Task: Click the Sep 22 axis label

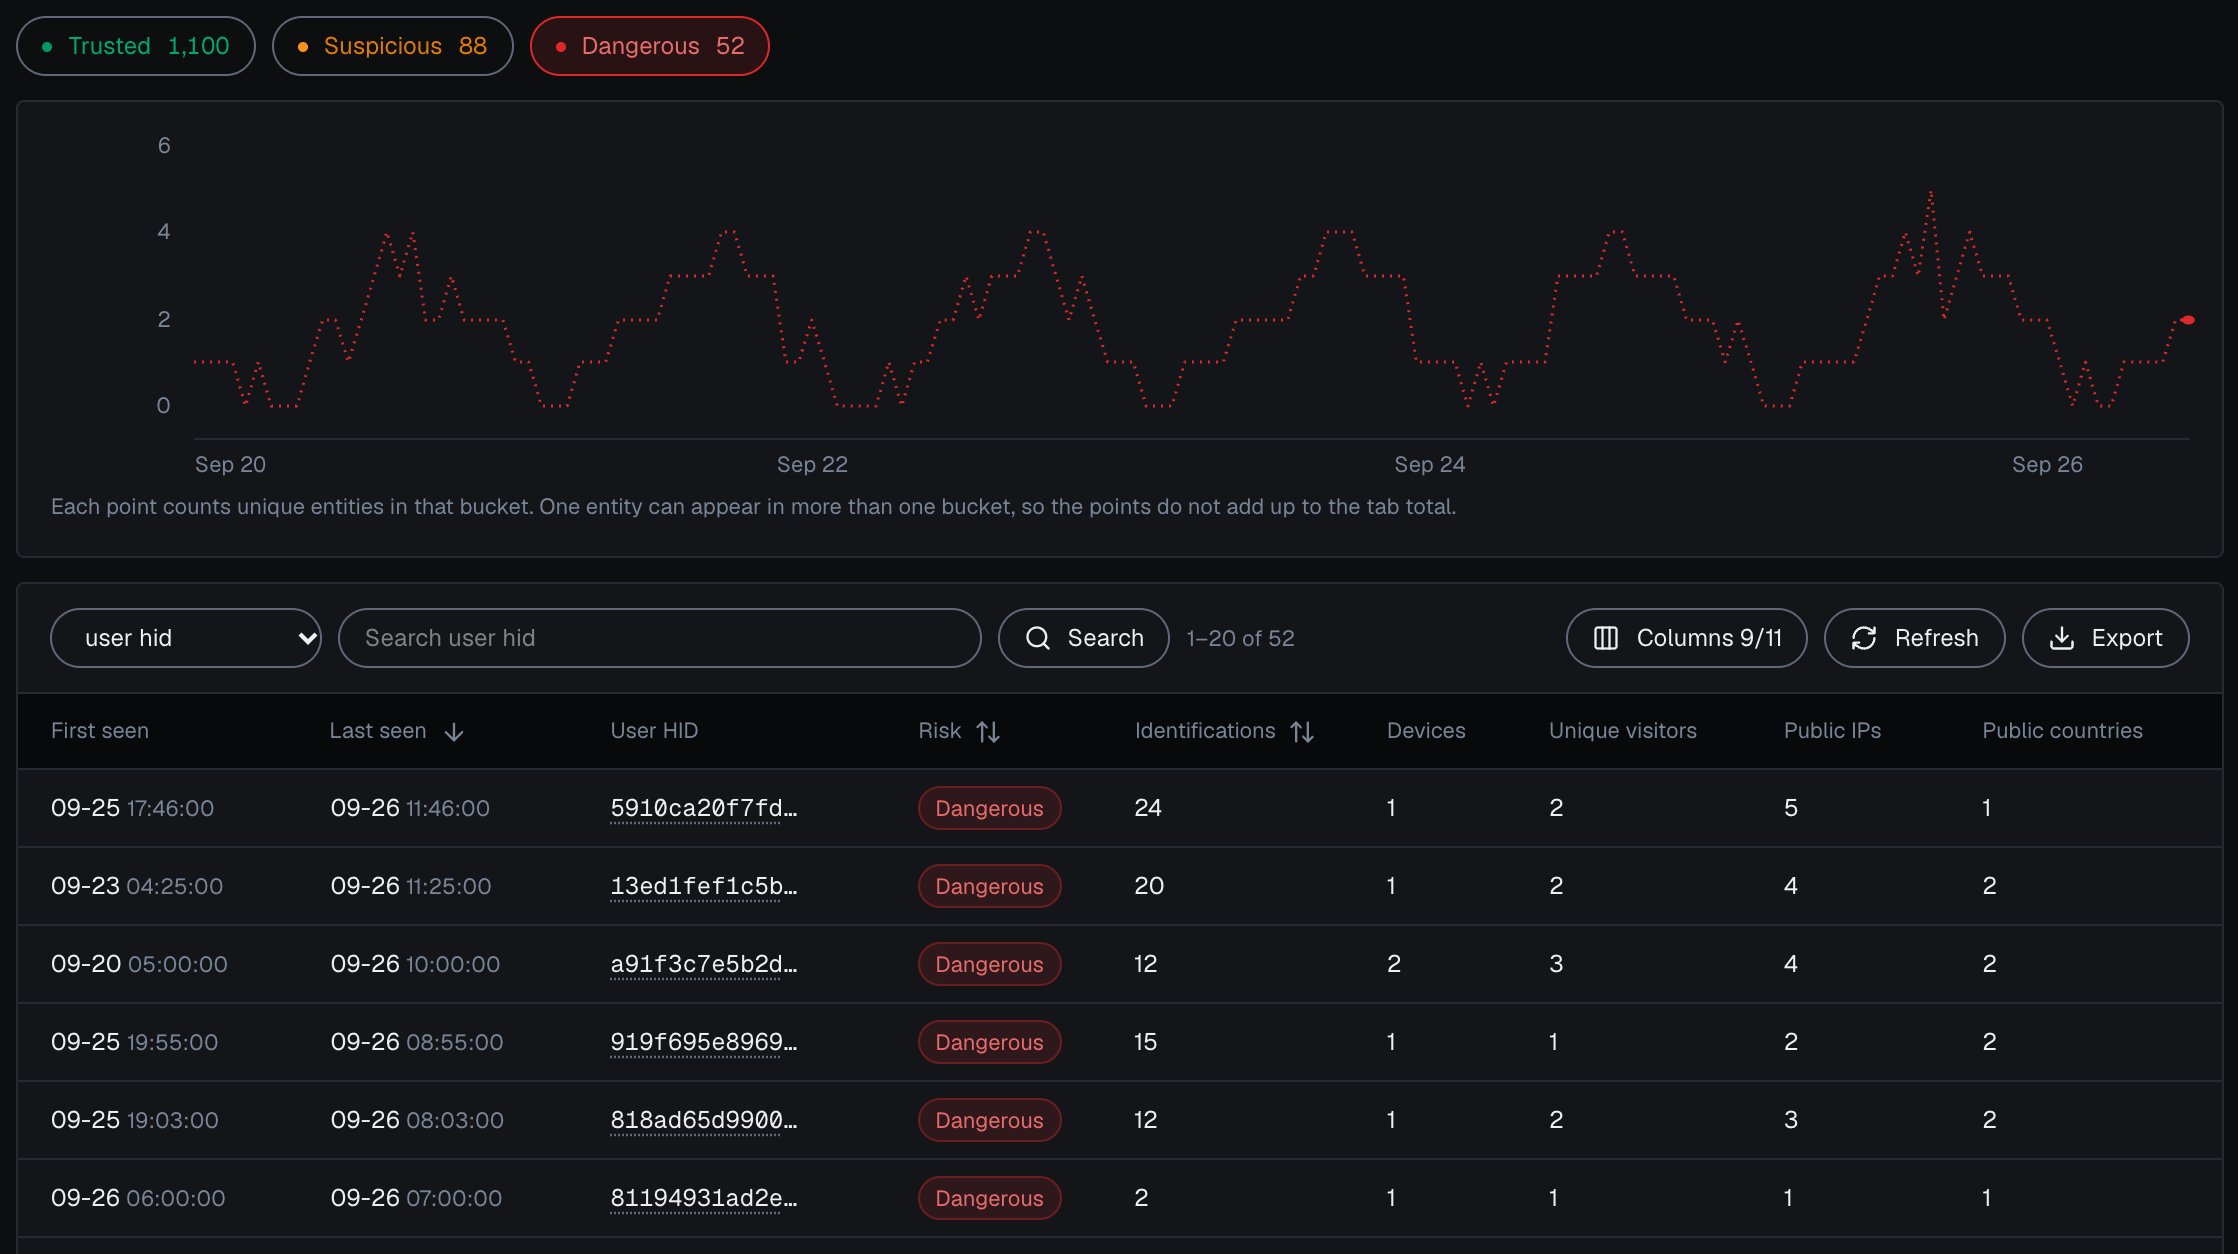Action: pyautogui.click(x=812, y=464)
